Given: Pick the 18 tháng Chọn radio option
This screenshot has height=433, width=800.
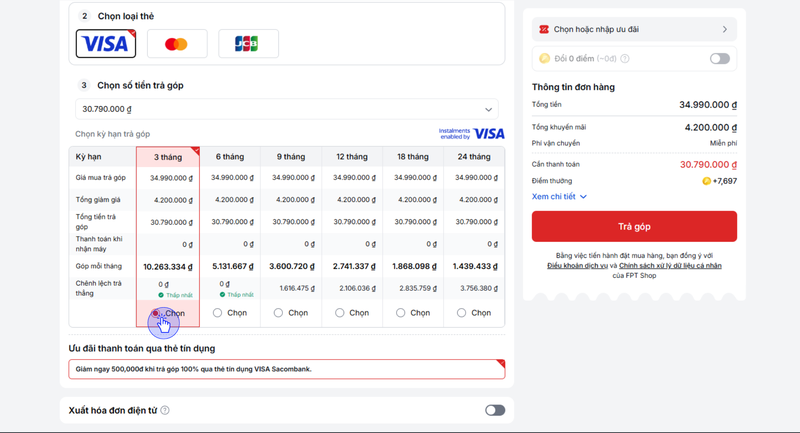Looking at the screenshot, I should tap(401, 313).
